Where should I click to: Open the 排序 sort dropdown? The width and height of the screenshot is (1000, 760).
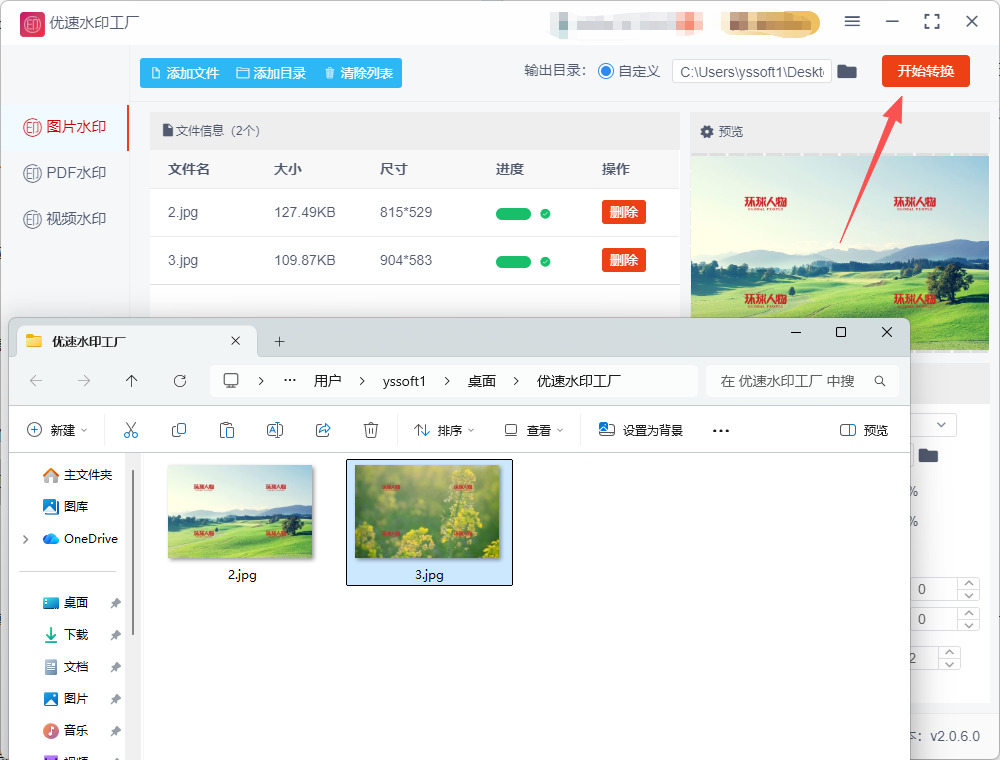tap(445, 430)
